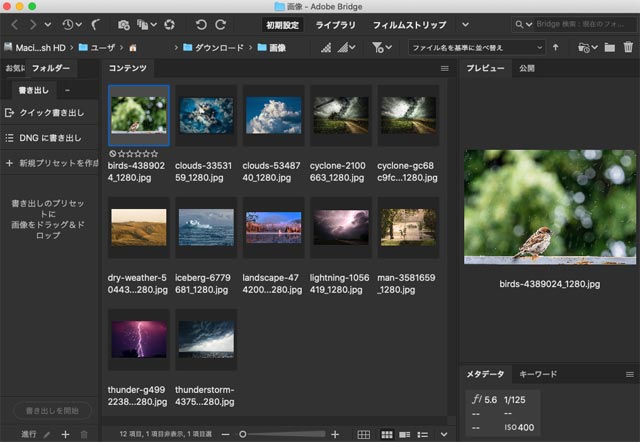Screen dimensions: 640x442
Task: Click the ユーザ breadcrumb
Action: click(x=96, y=48)
